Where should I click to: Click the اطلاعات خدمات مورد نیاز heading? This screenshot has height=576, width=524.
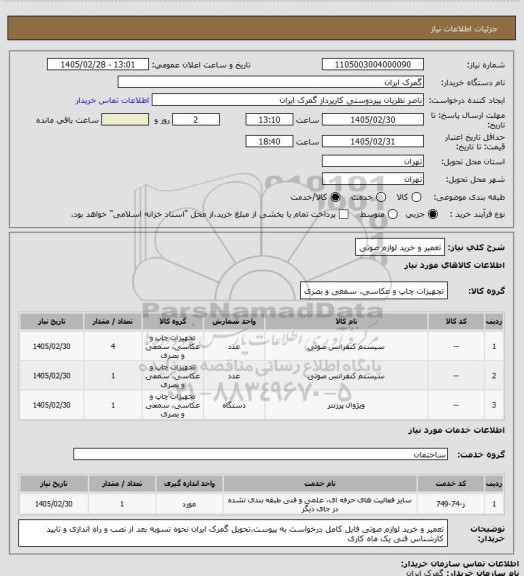coord(456,430)
